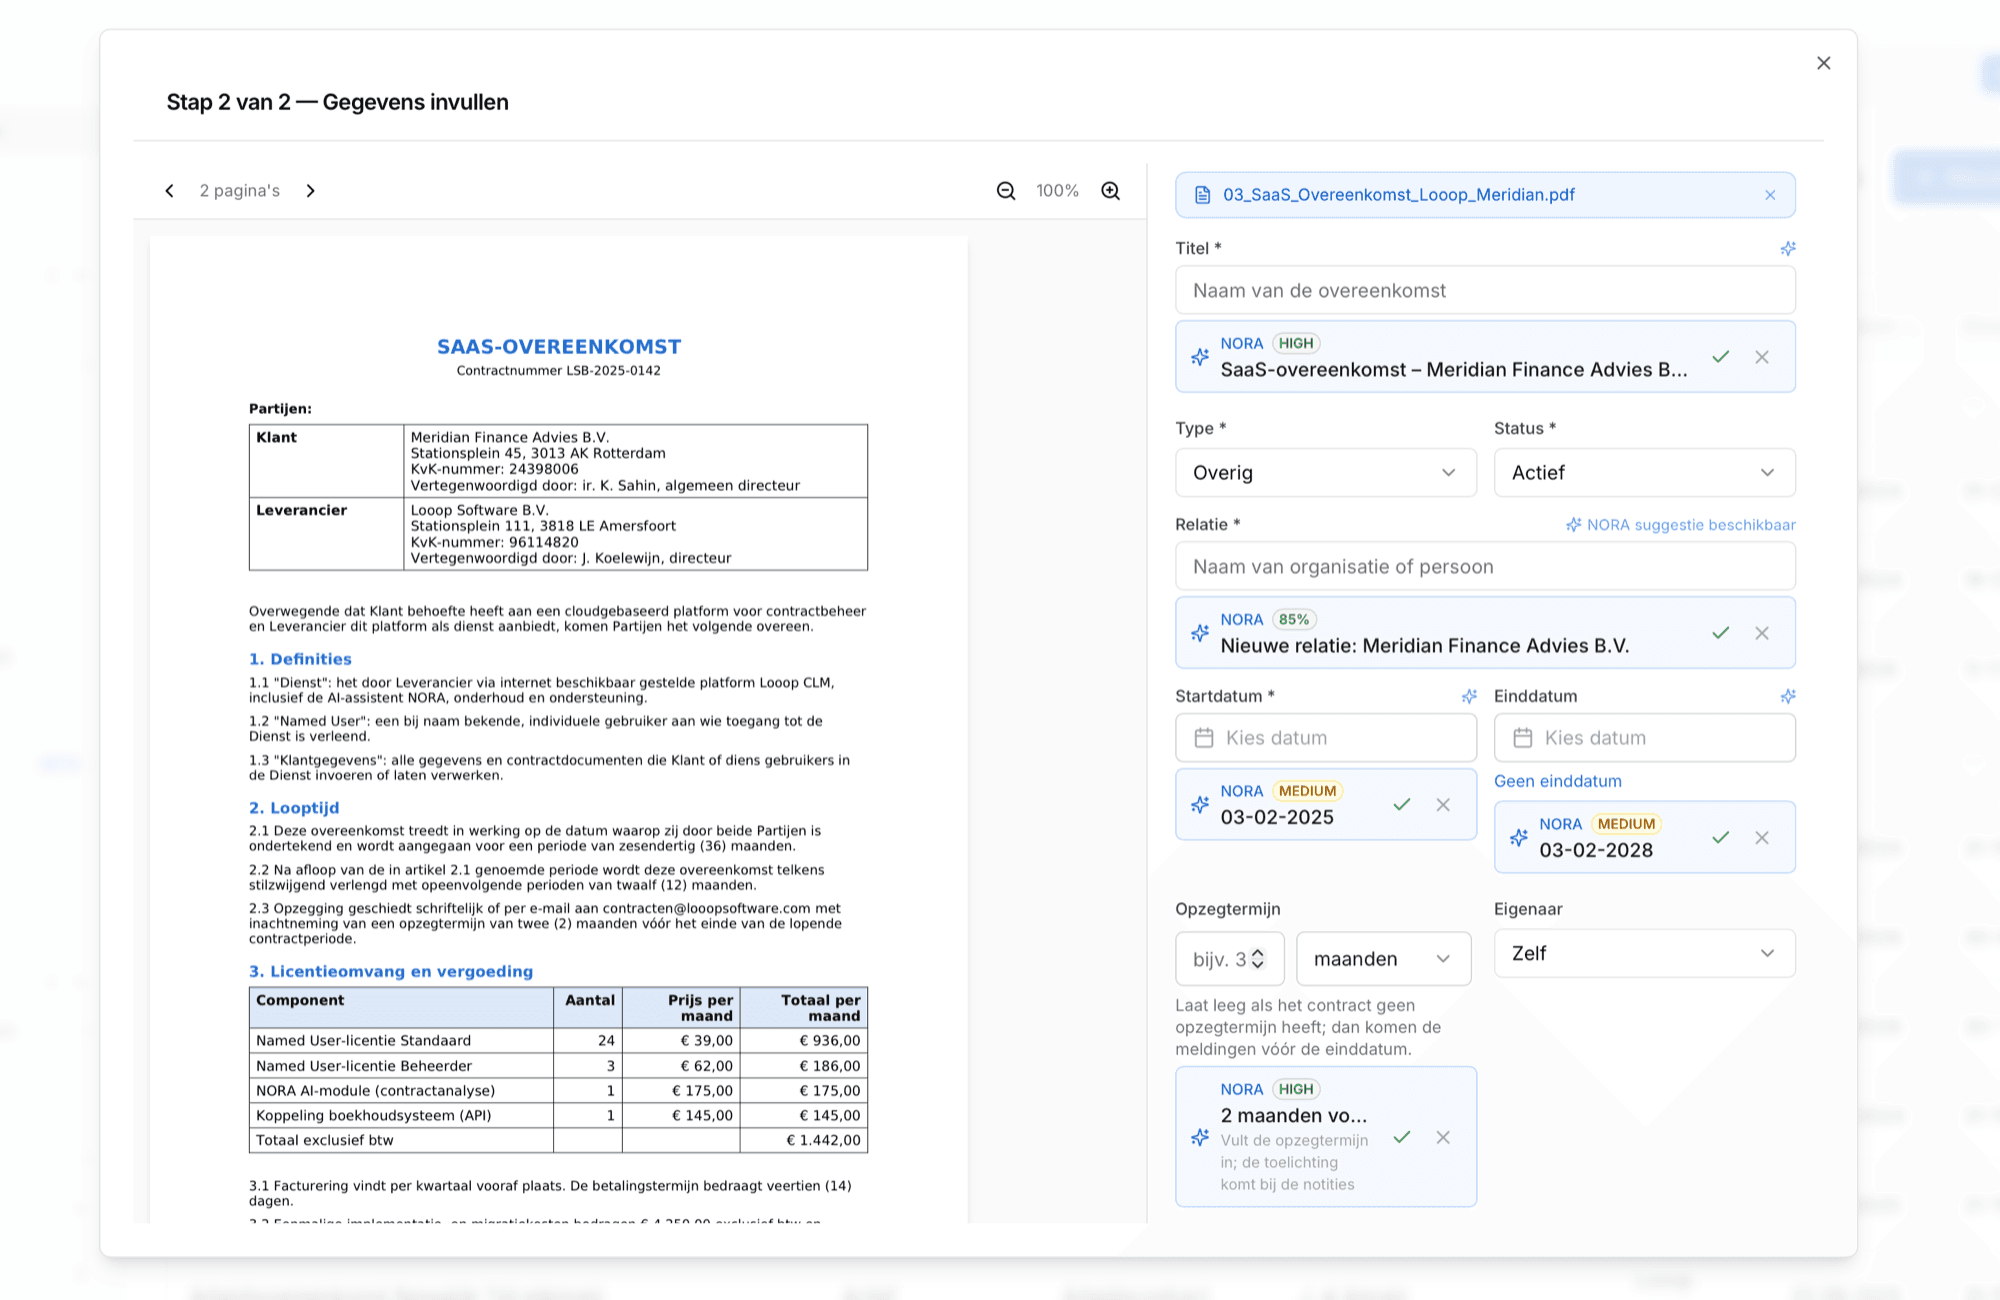
Task: Go to next PDF page arrow
Action: (x=310, y=191)
